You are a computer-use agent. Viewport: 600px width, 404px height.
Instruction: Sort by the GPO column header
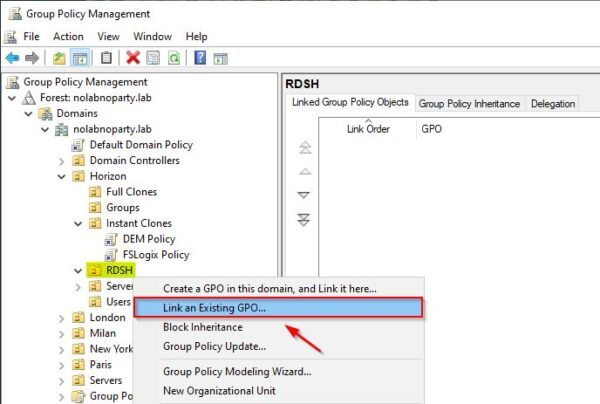point(432,129)
